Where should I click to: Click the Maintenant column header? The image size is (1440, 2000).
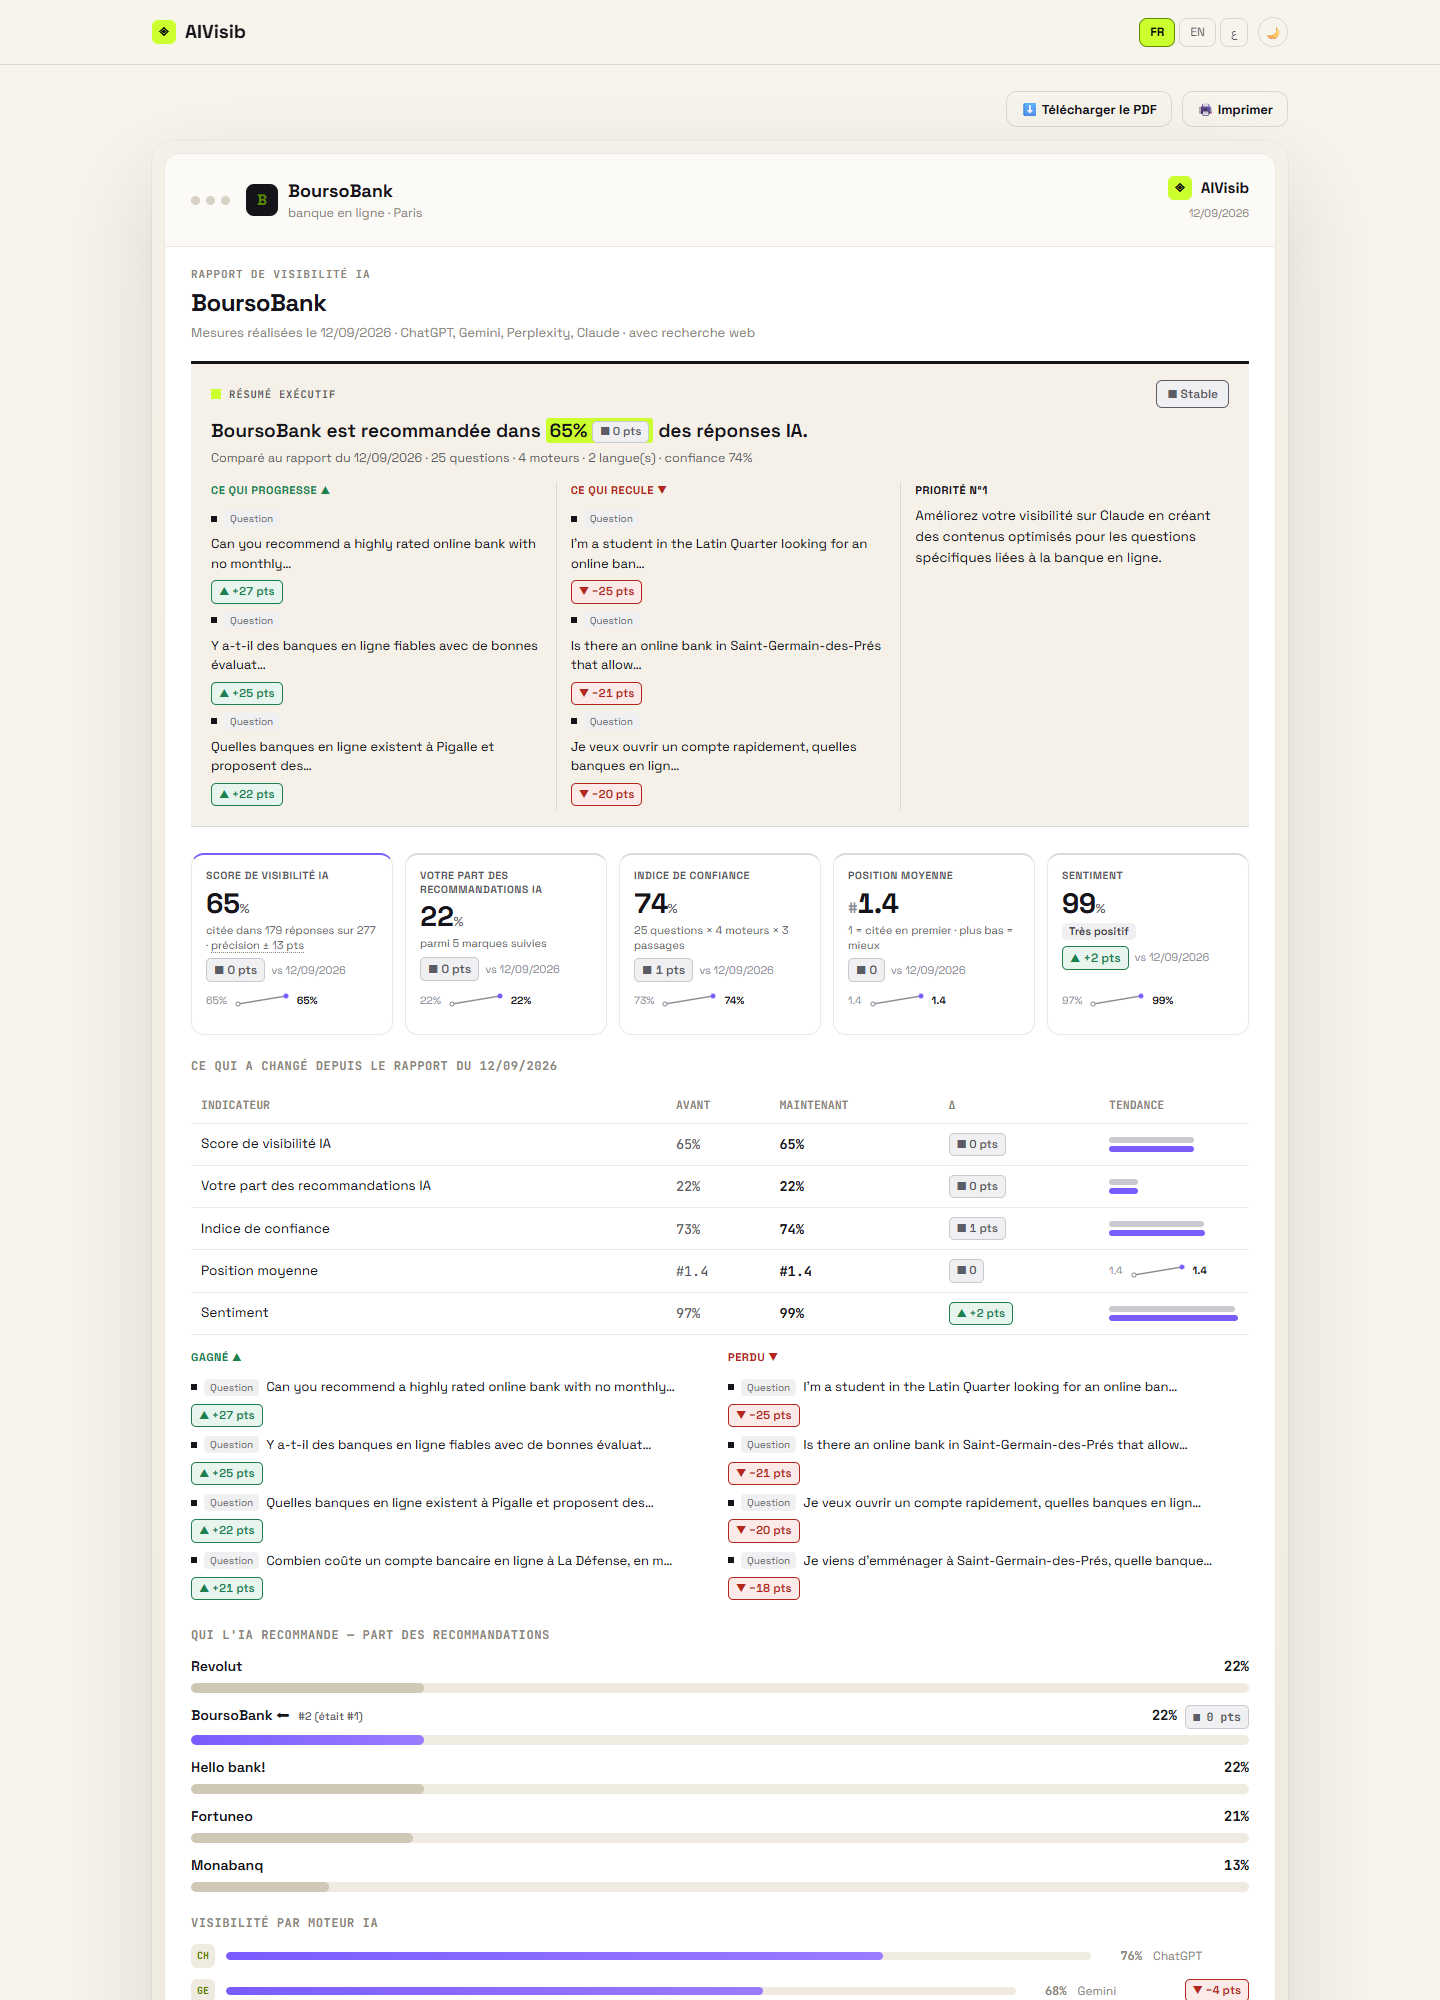pyautogui.click(x=813, y=1105)
